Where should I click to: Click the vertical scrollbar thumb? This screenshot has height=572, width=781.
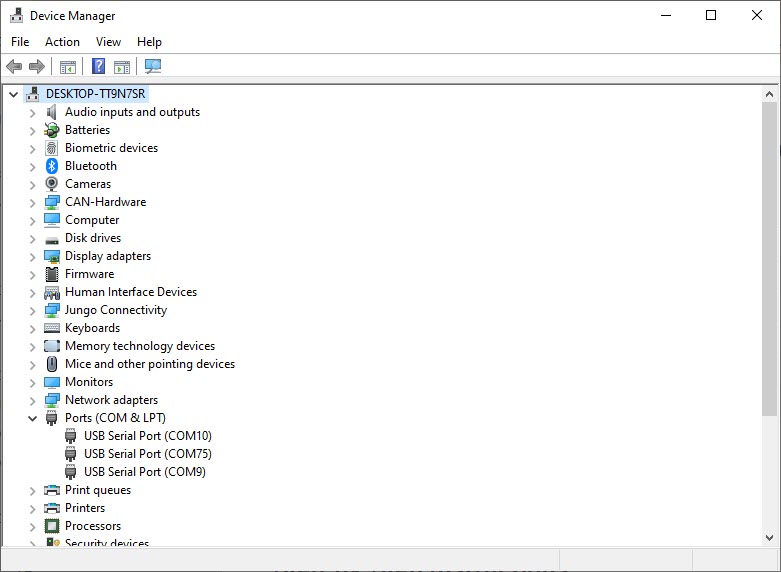point(770,258)
